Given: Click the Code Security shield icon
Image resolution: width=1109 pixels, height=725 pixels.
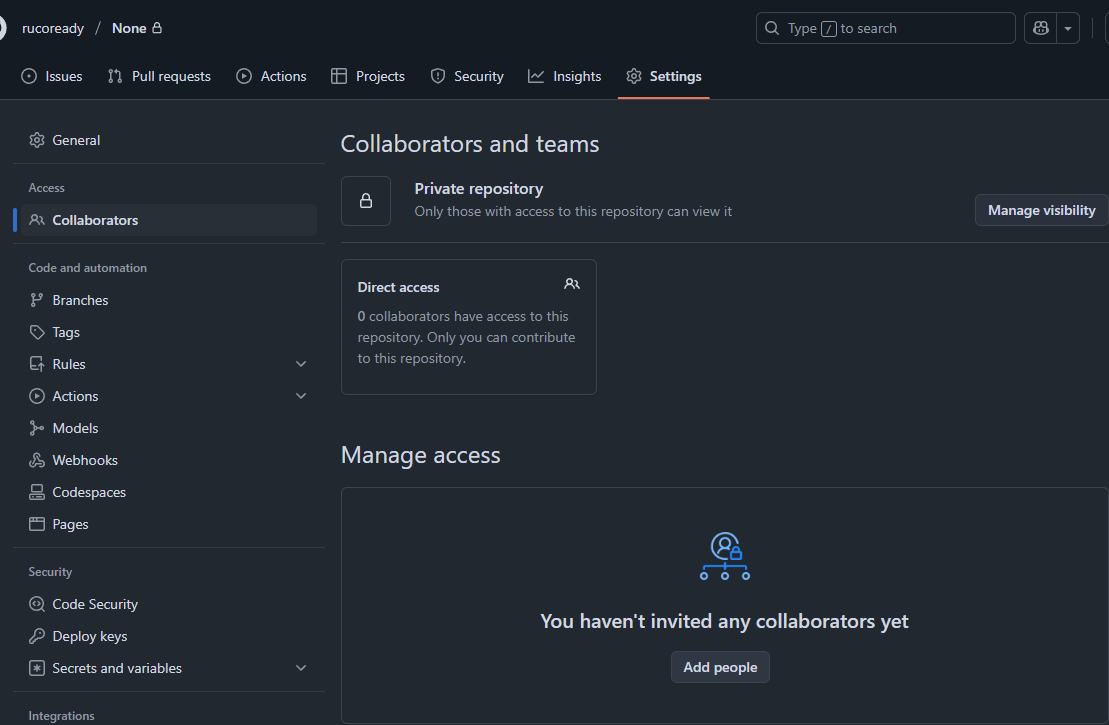Looking at the screenshot, I should (37, 604).
